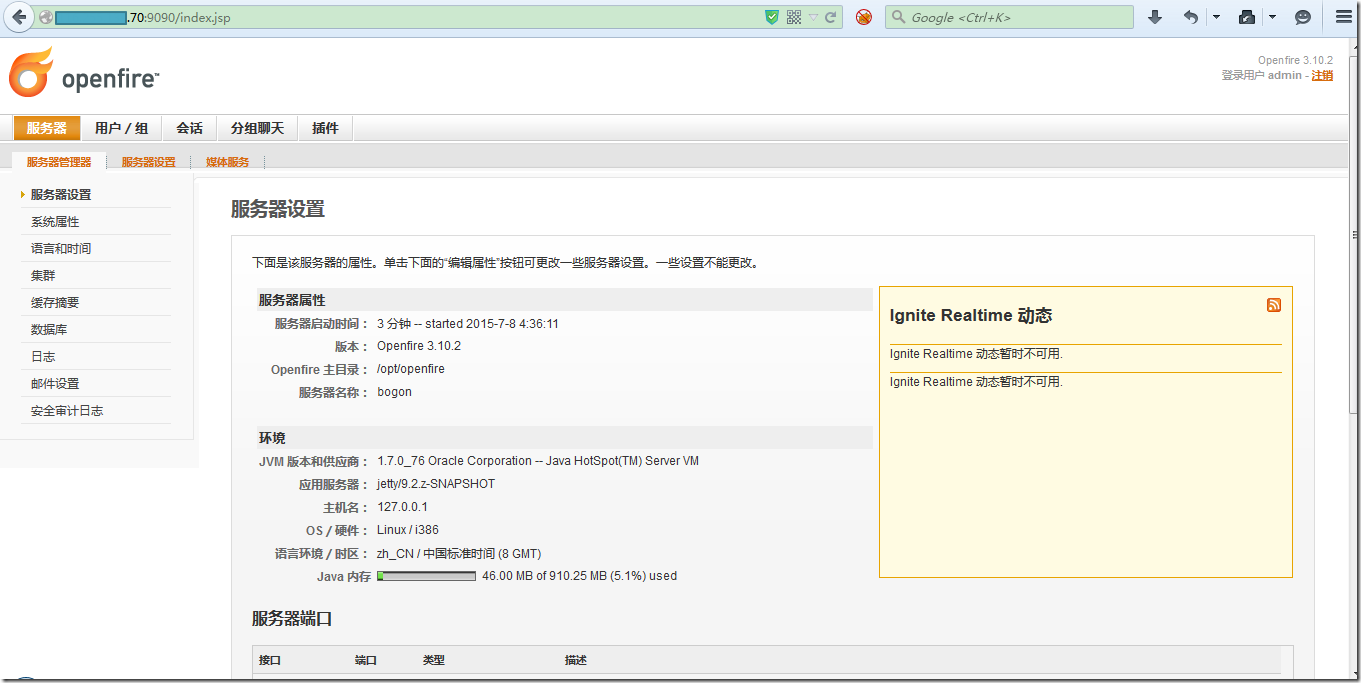Open 系统属性 in the sidebar
The image size is (1361, 683).
point(55,222)
